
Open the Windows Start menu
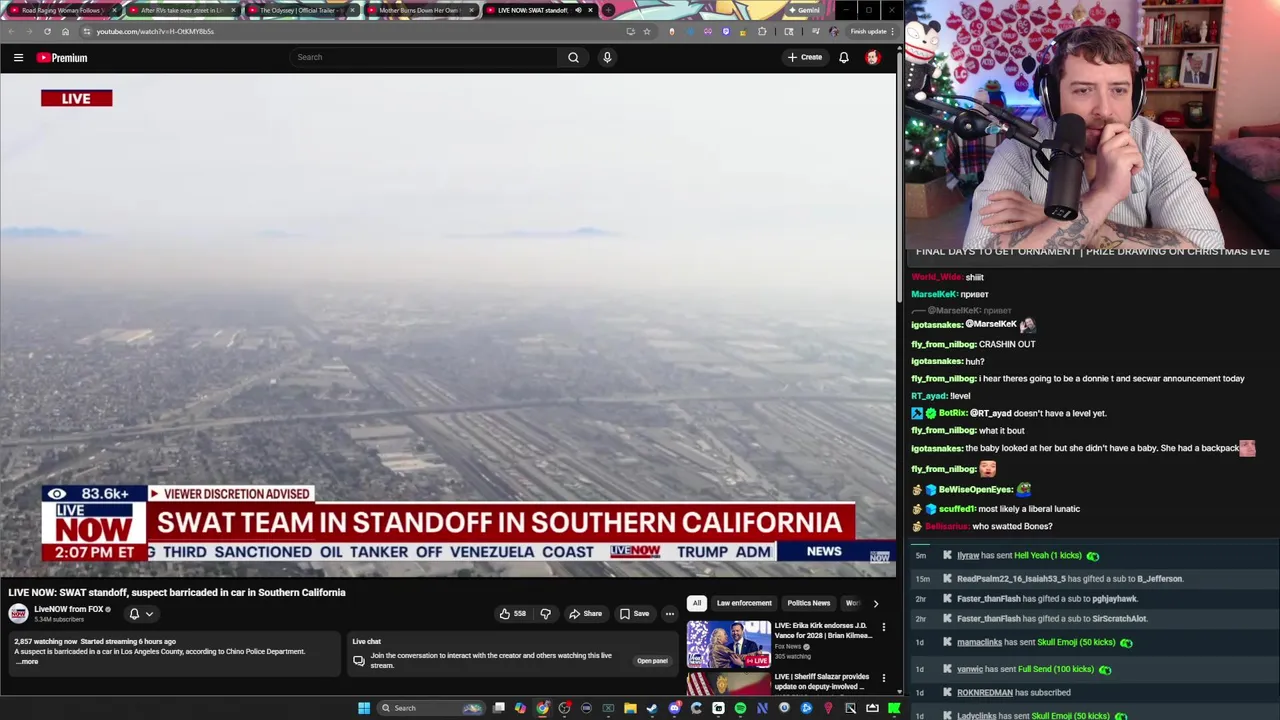tap(364, 708)
